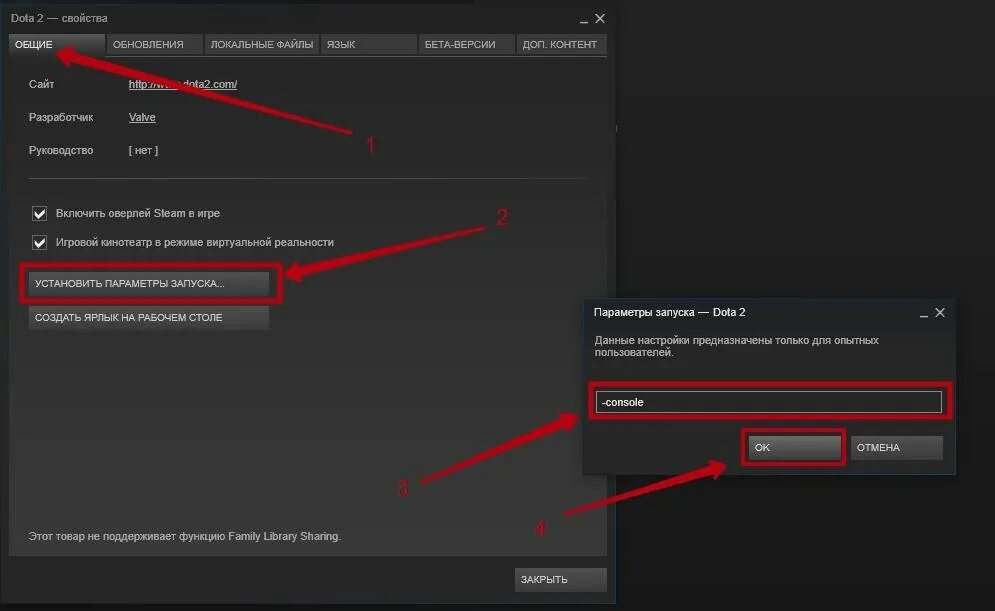Minimize the Dota 2 properties window

point(583,20)
